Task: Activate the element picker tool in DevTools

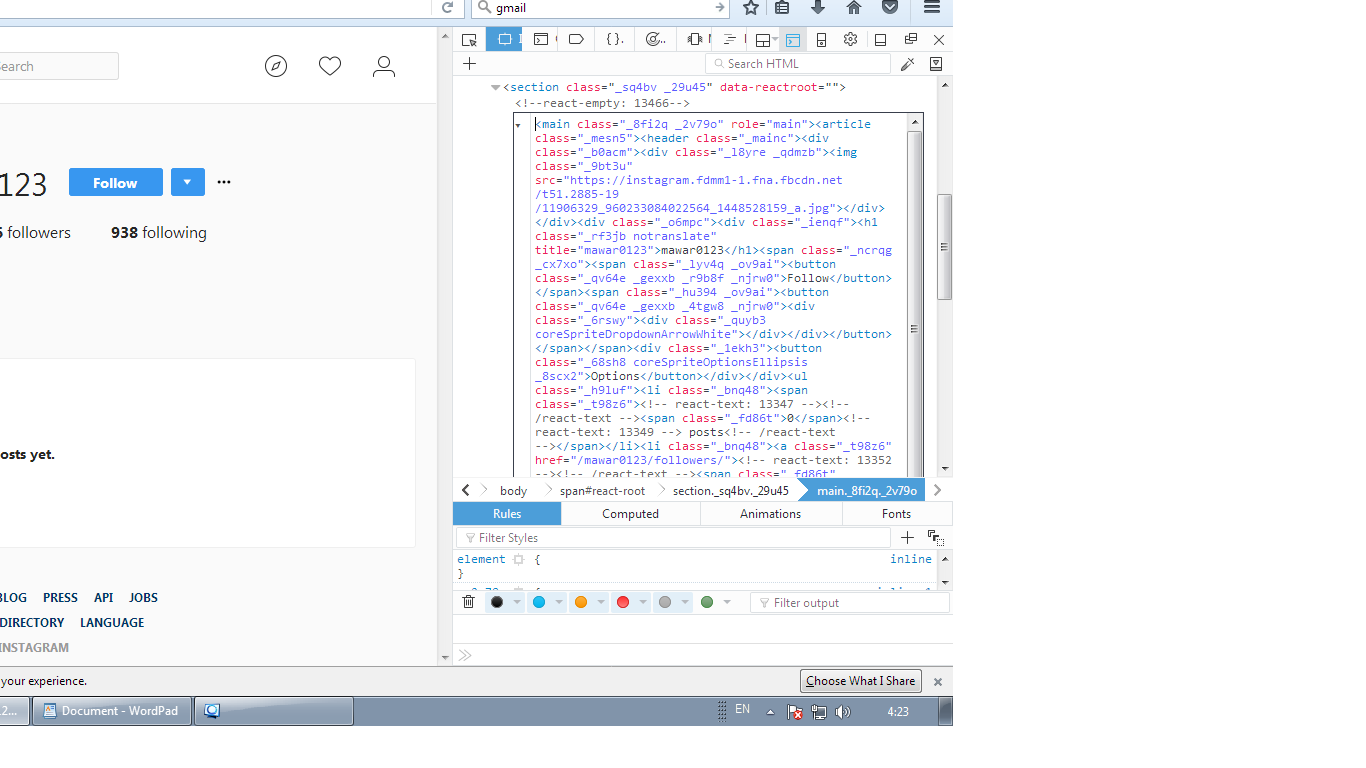Action: [x=469, y=40]
